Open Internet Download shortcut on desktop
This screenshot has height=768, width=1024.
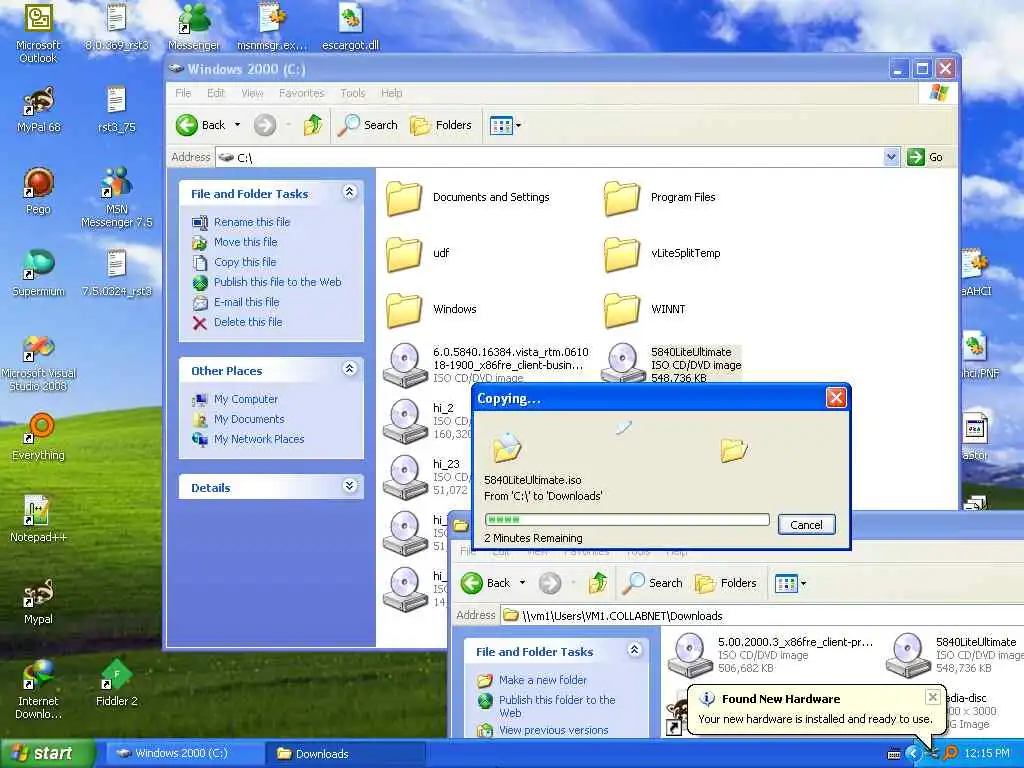39,690
